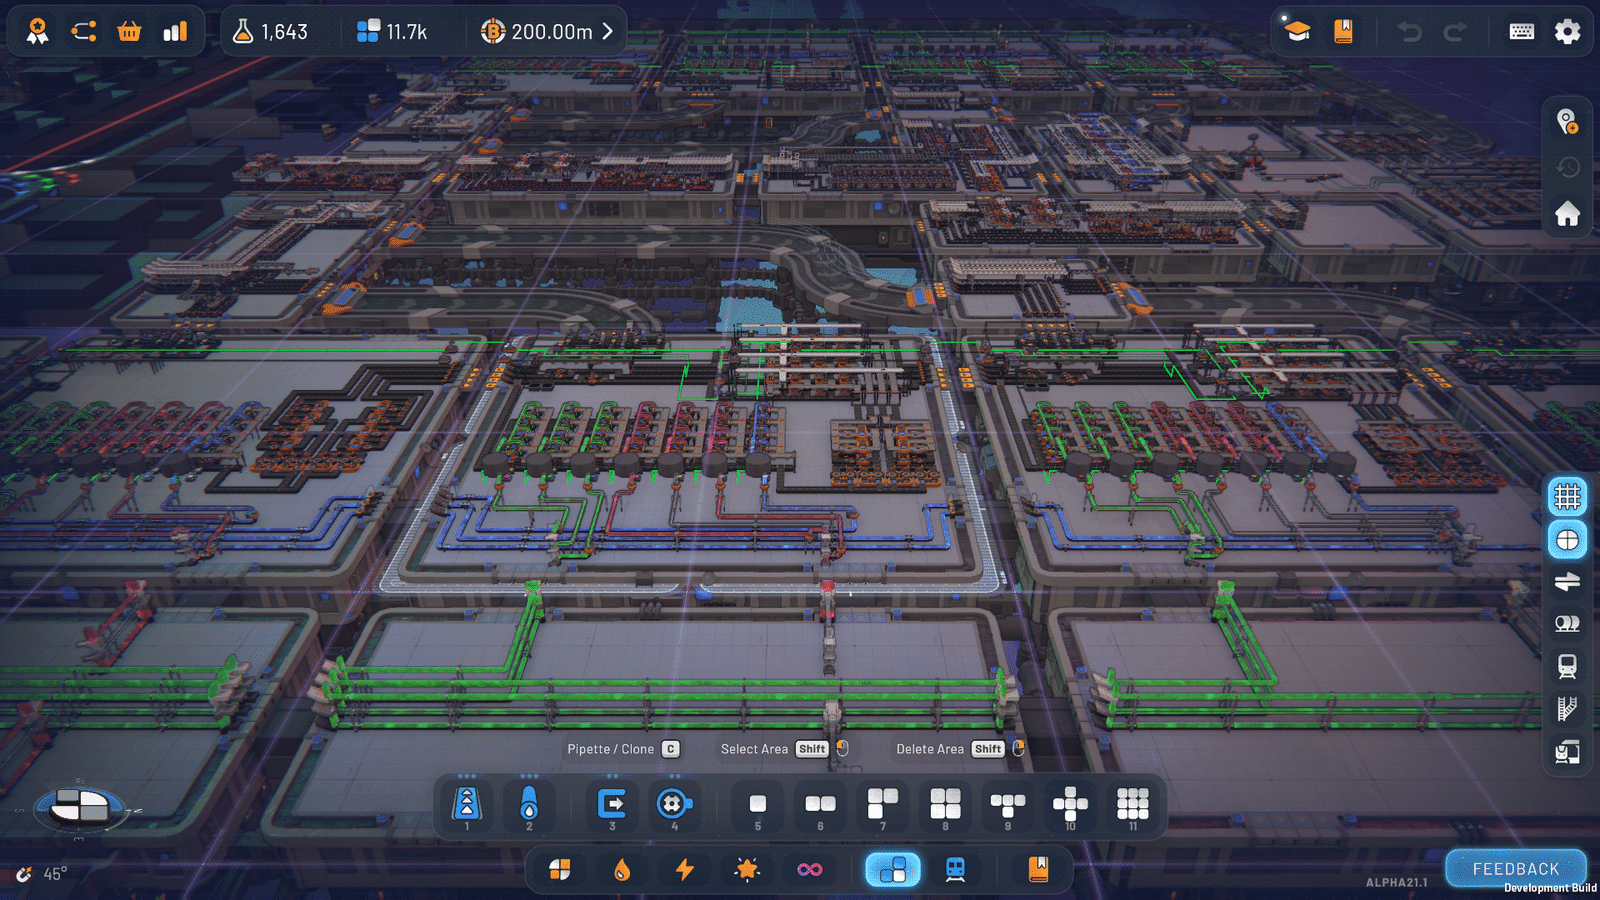This screenshot has width=1600, height=900.
Task: Select the single 1x1 platform slot 5
Action: click(758, 804)
